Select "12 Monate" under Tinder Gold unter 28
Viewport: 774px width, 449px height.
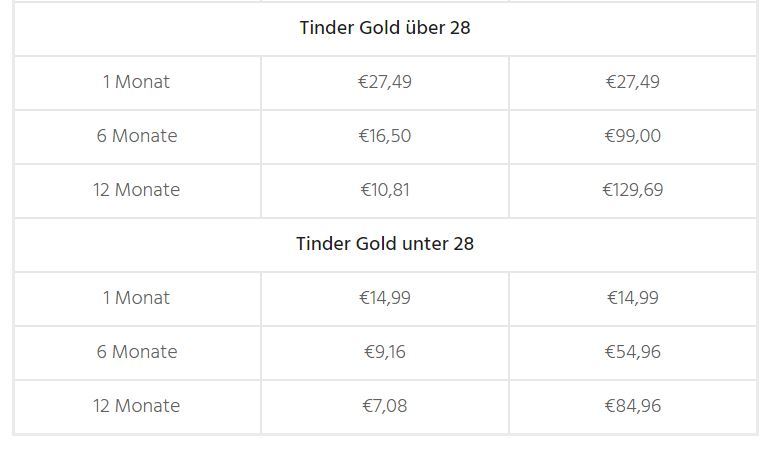coord(136,406)
